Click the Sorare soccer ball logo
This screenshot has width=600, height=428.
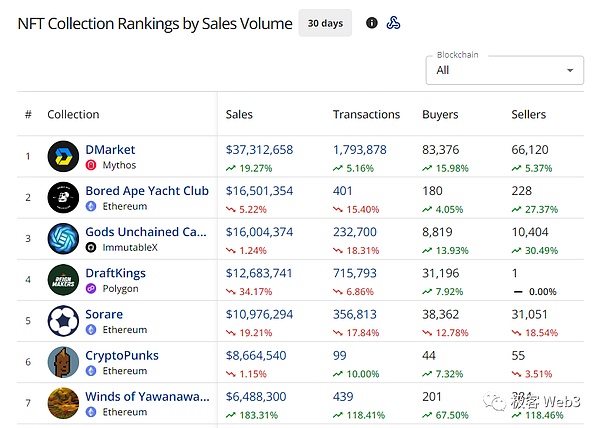coord(63,321)
